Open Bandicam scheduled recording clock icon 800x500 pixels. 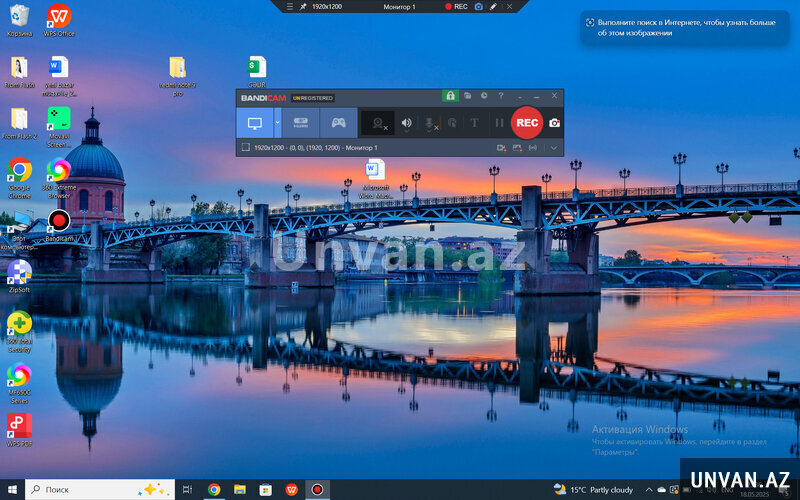coord(484,95)
